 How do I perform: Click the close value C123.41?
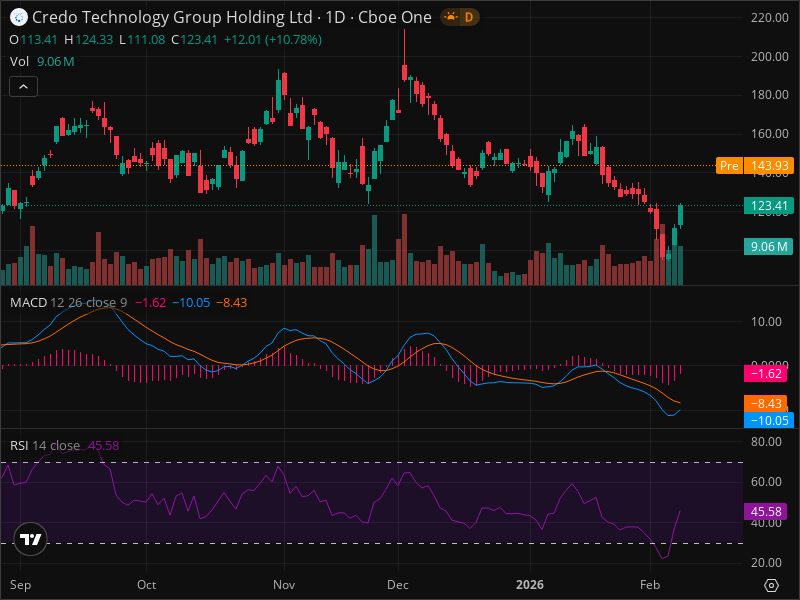194,40
